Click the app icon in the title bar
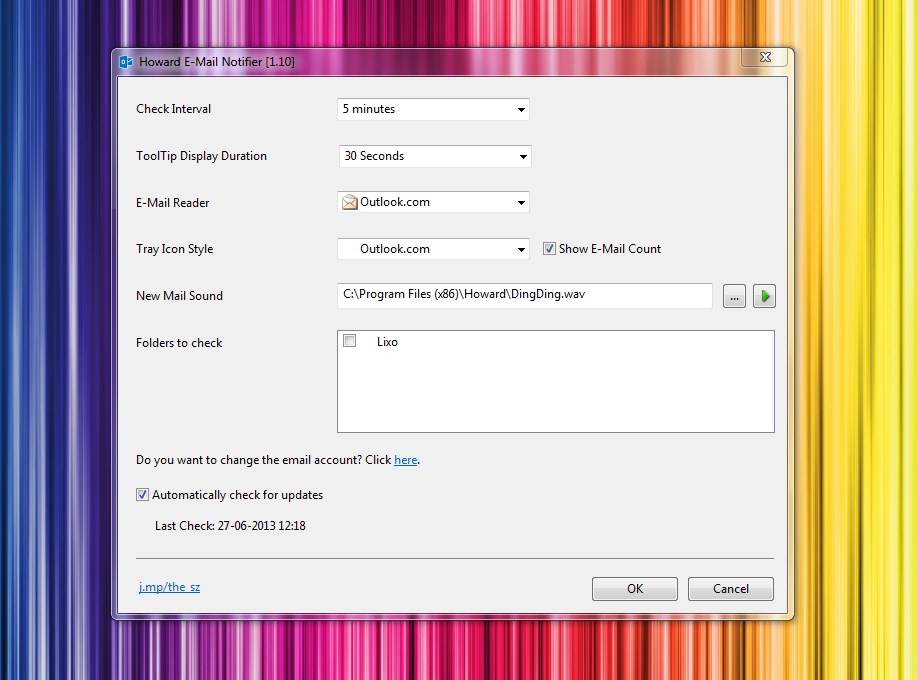The image size is (917, 680). click(x=126, y=61)
